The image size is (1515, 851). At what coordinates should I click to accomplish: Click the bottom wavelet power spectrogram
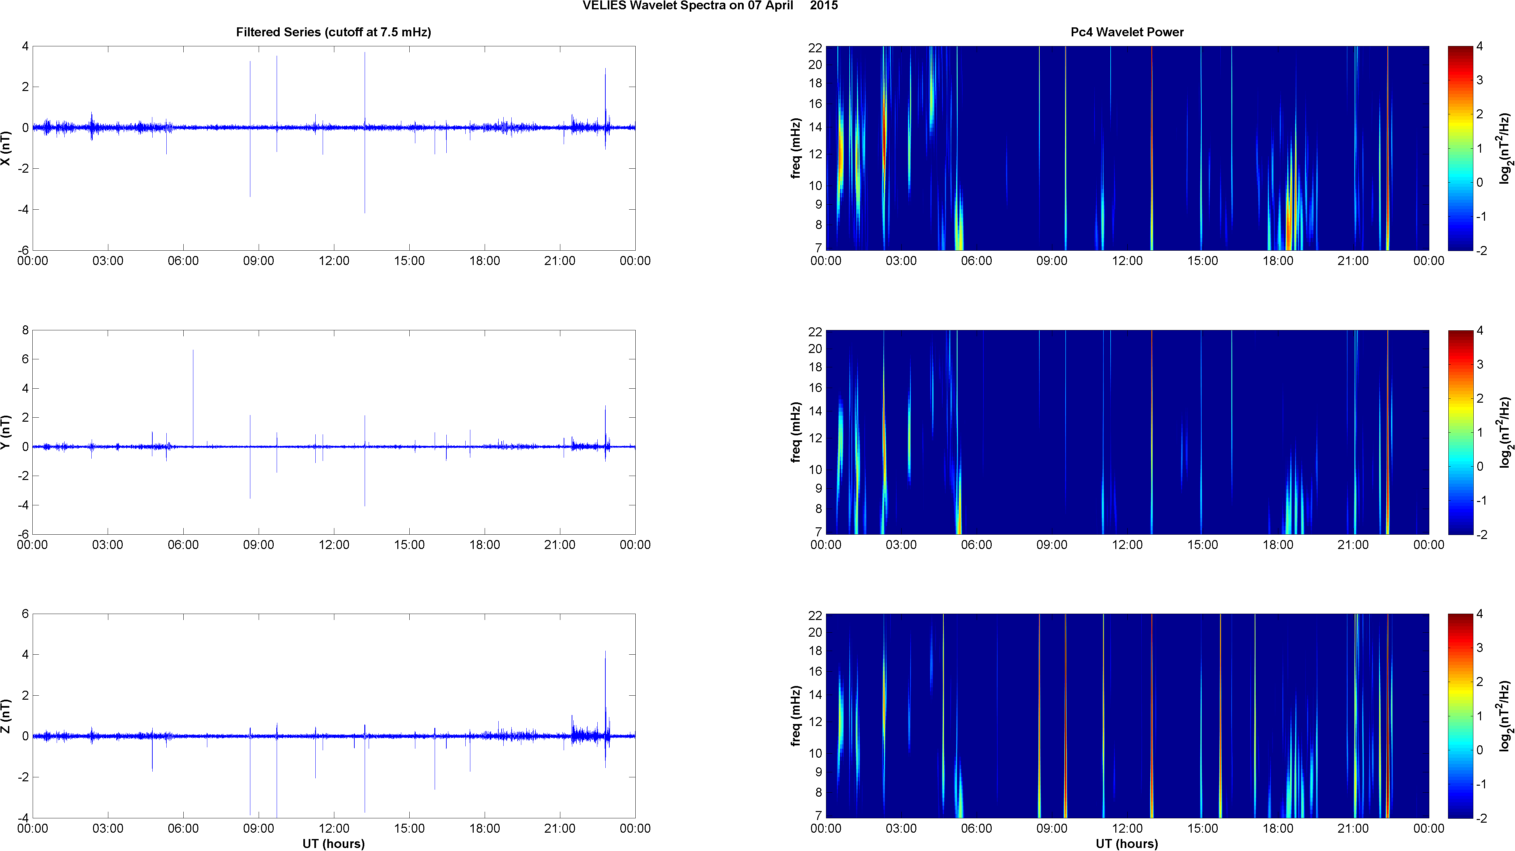click(1127, 716)
